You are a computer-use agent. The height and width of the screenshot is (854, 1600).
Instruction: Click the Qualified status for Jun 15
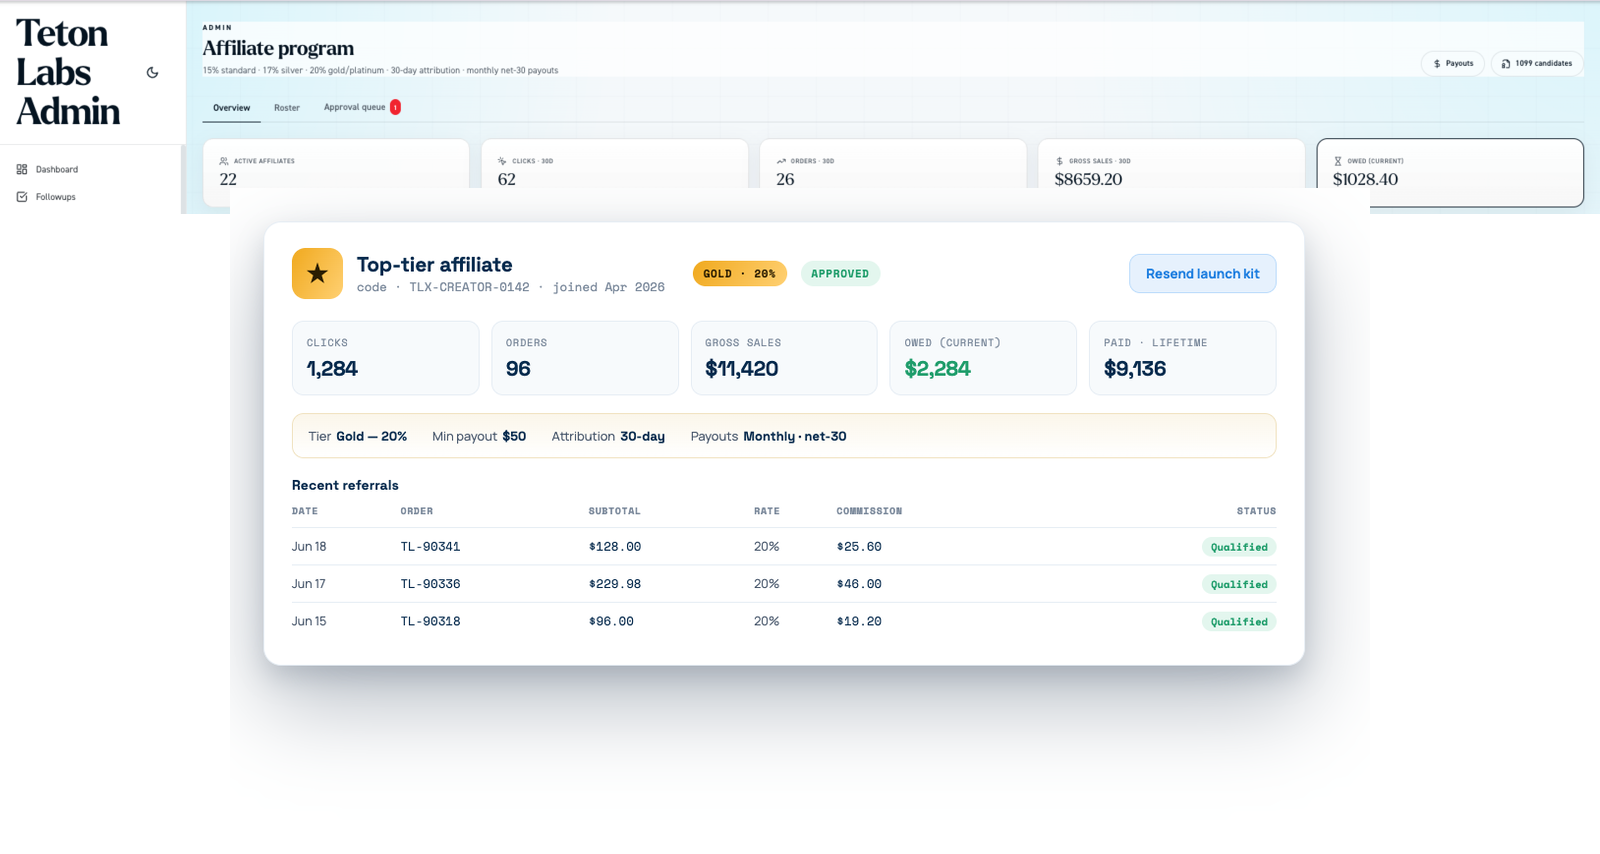click(1239, 622)
